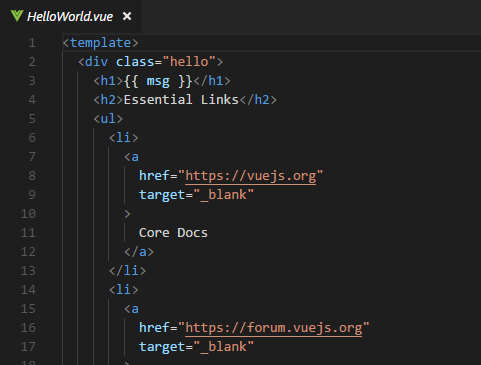Open the https://forum.vuejs.org link
This screenshot has width=481, height=365.
coord(274,328)
